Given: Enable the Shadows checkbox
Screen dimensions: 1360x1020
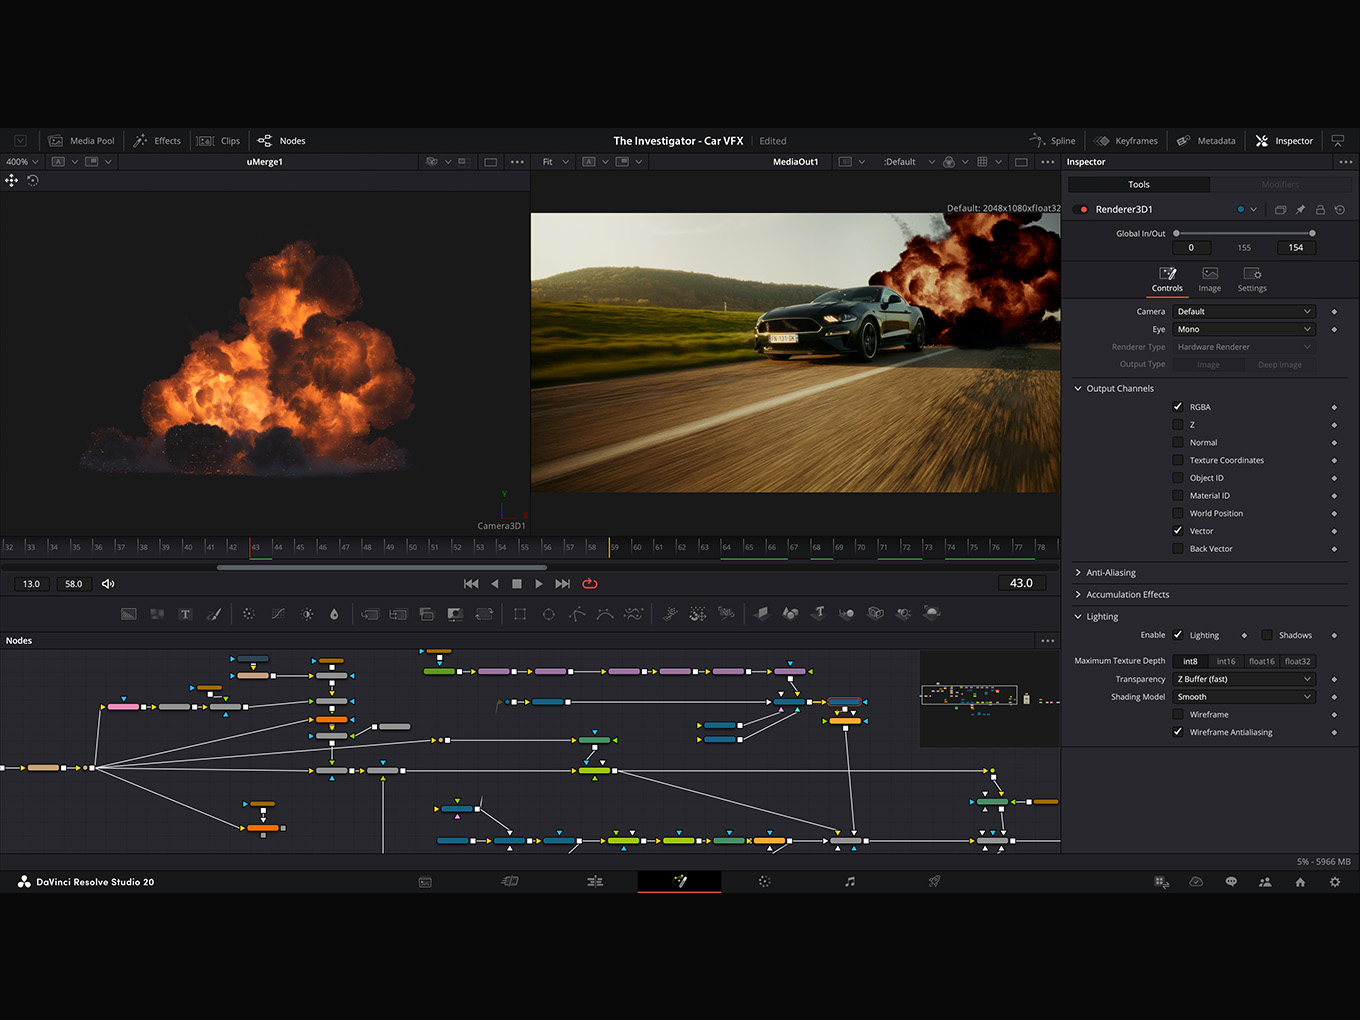Looking at the screenshot, I should (1267, 635).
